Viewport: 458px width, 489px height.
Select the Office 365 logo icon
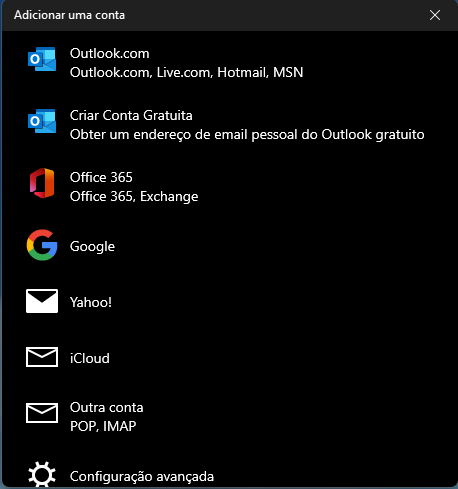click(x=42, y=183)
